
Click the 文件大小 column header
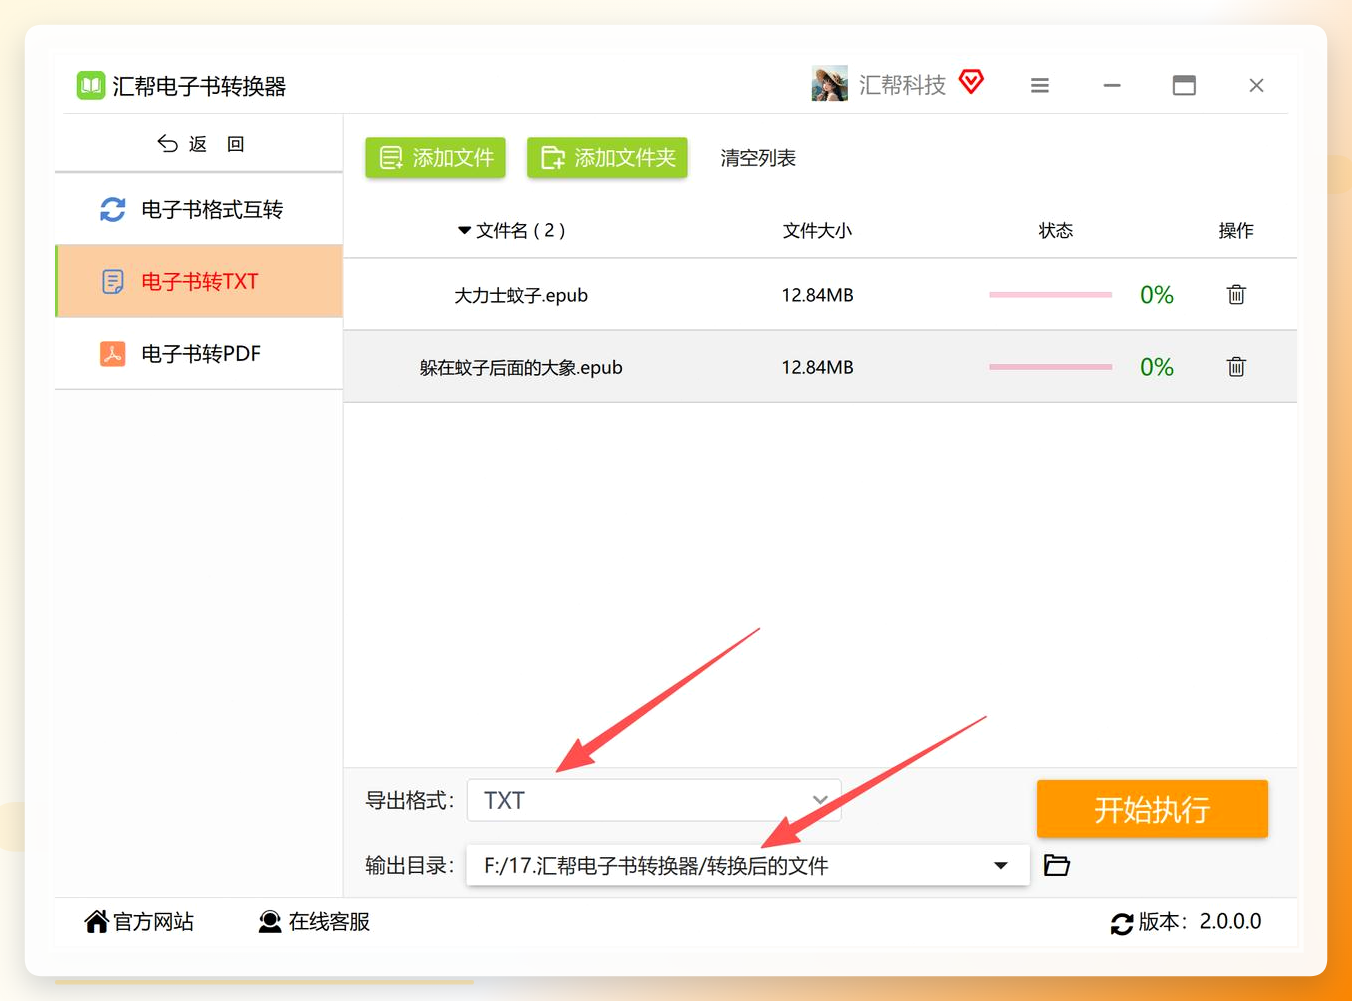pos(817,231)
